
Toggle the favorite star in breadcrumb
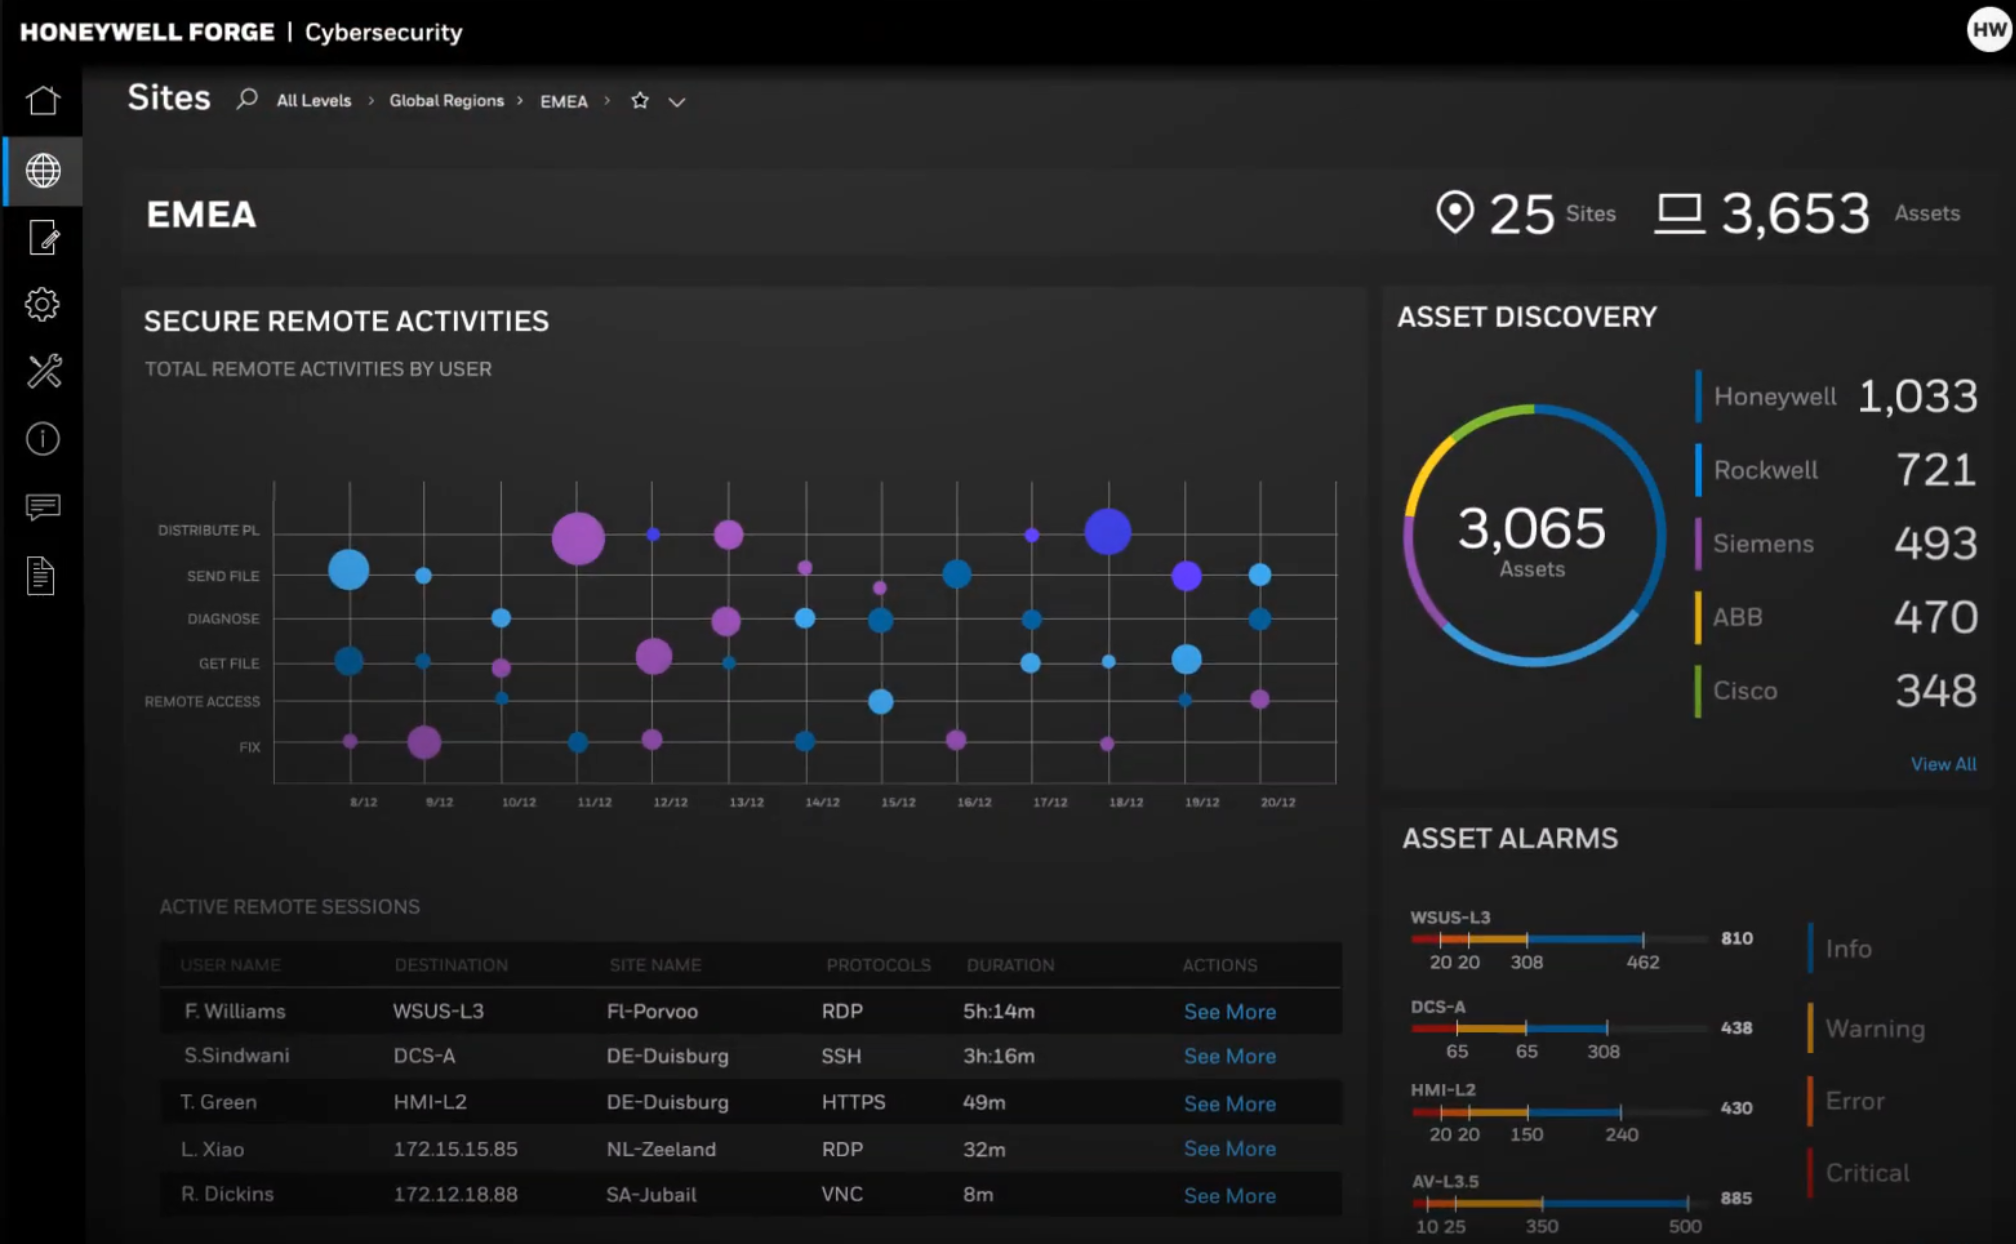(640, 101)
